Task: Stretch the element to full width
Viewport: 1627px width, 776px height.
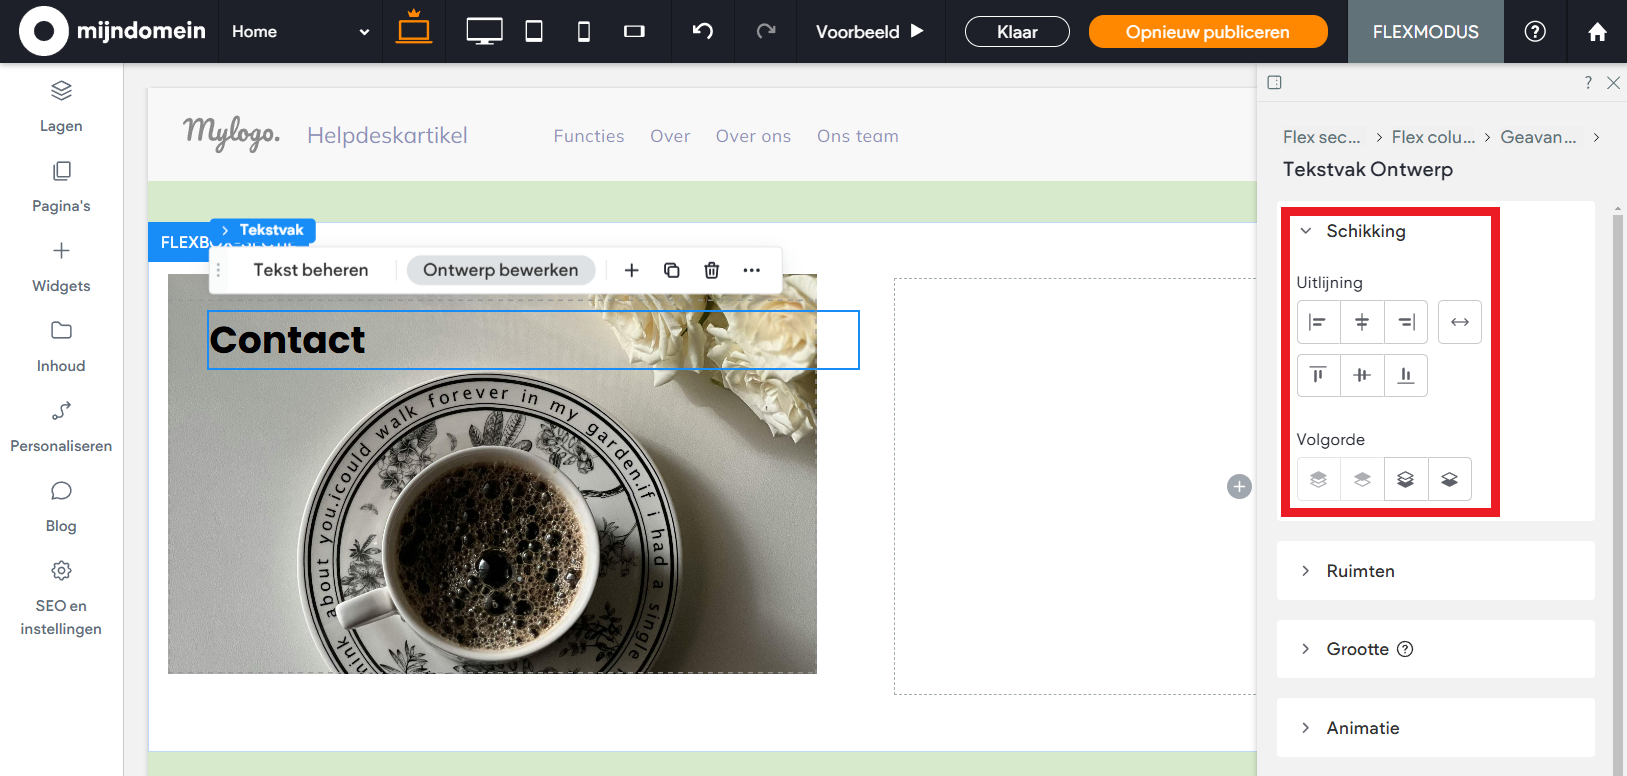Action: click(1460, 322)
